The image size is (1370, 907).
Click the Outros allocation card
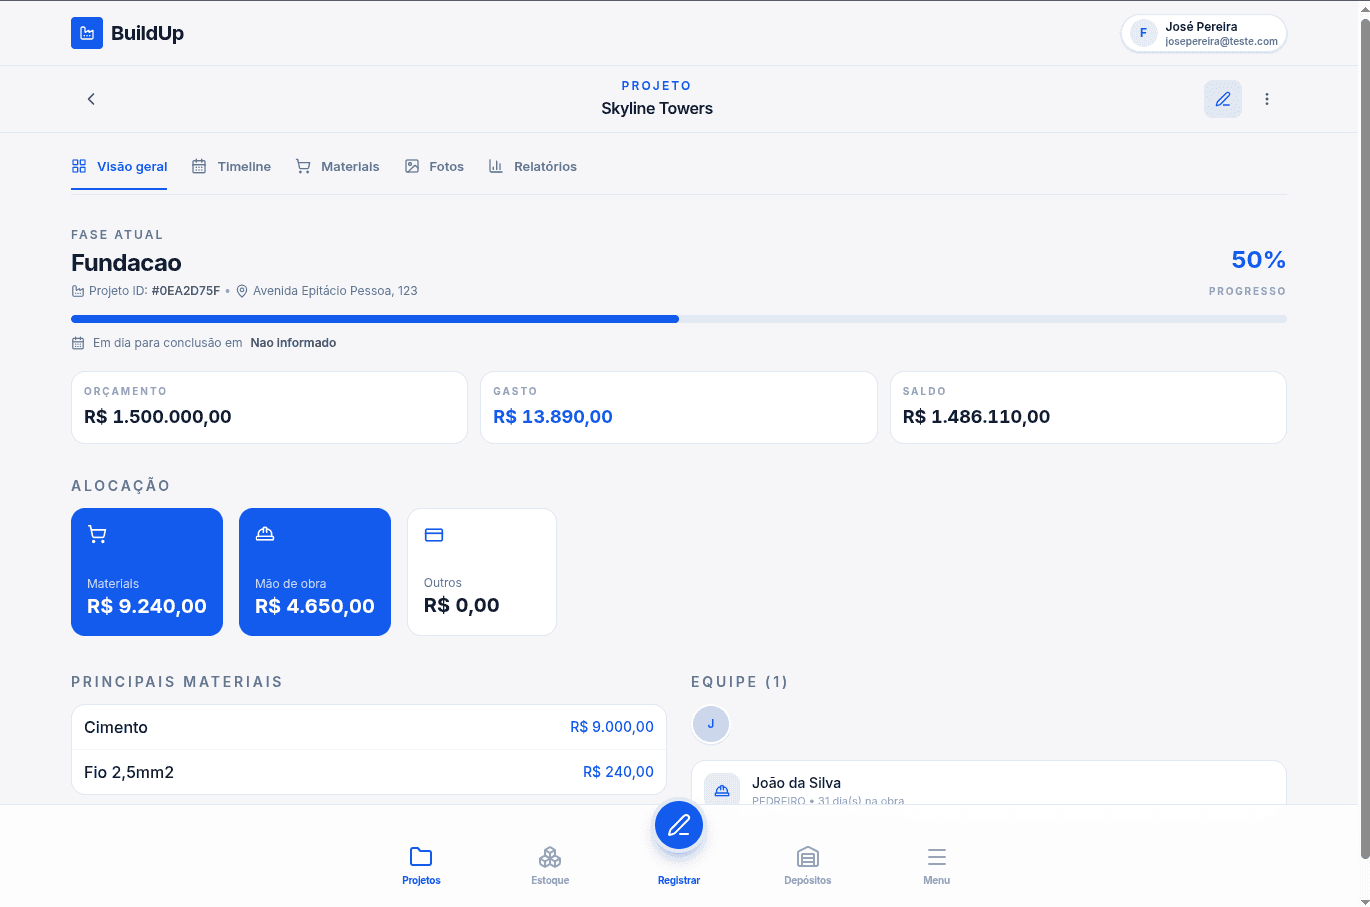tap(482, 572)
